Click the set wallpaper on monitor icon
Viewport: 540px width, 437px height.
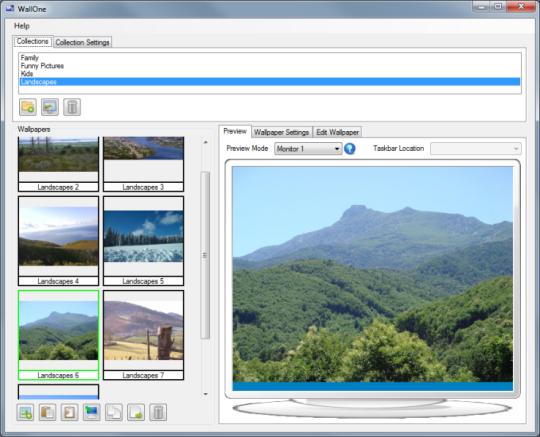(92, 412)
